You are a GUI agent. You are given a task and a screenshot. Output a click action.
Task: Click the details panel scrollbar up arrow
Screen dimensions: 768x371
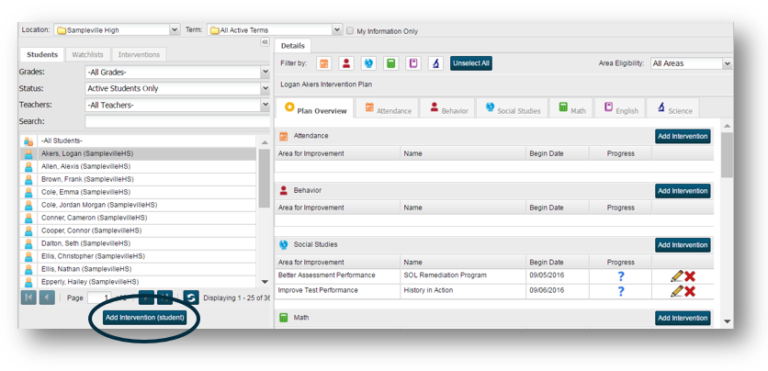tap(727, 126)
